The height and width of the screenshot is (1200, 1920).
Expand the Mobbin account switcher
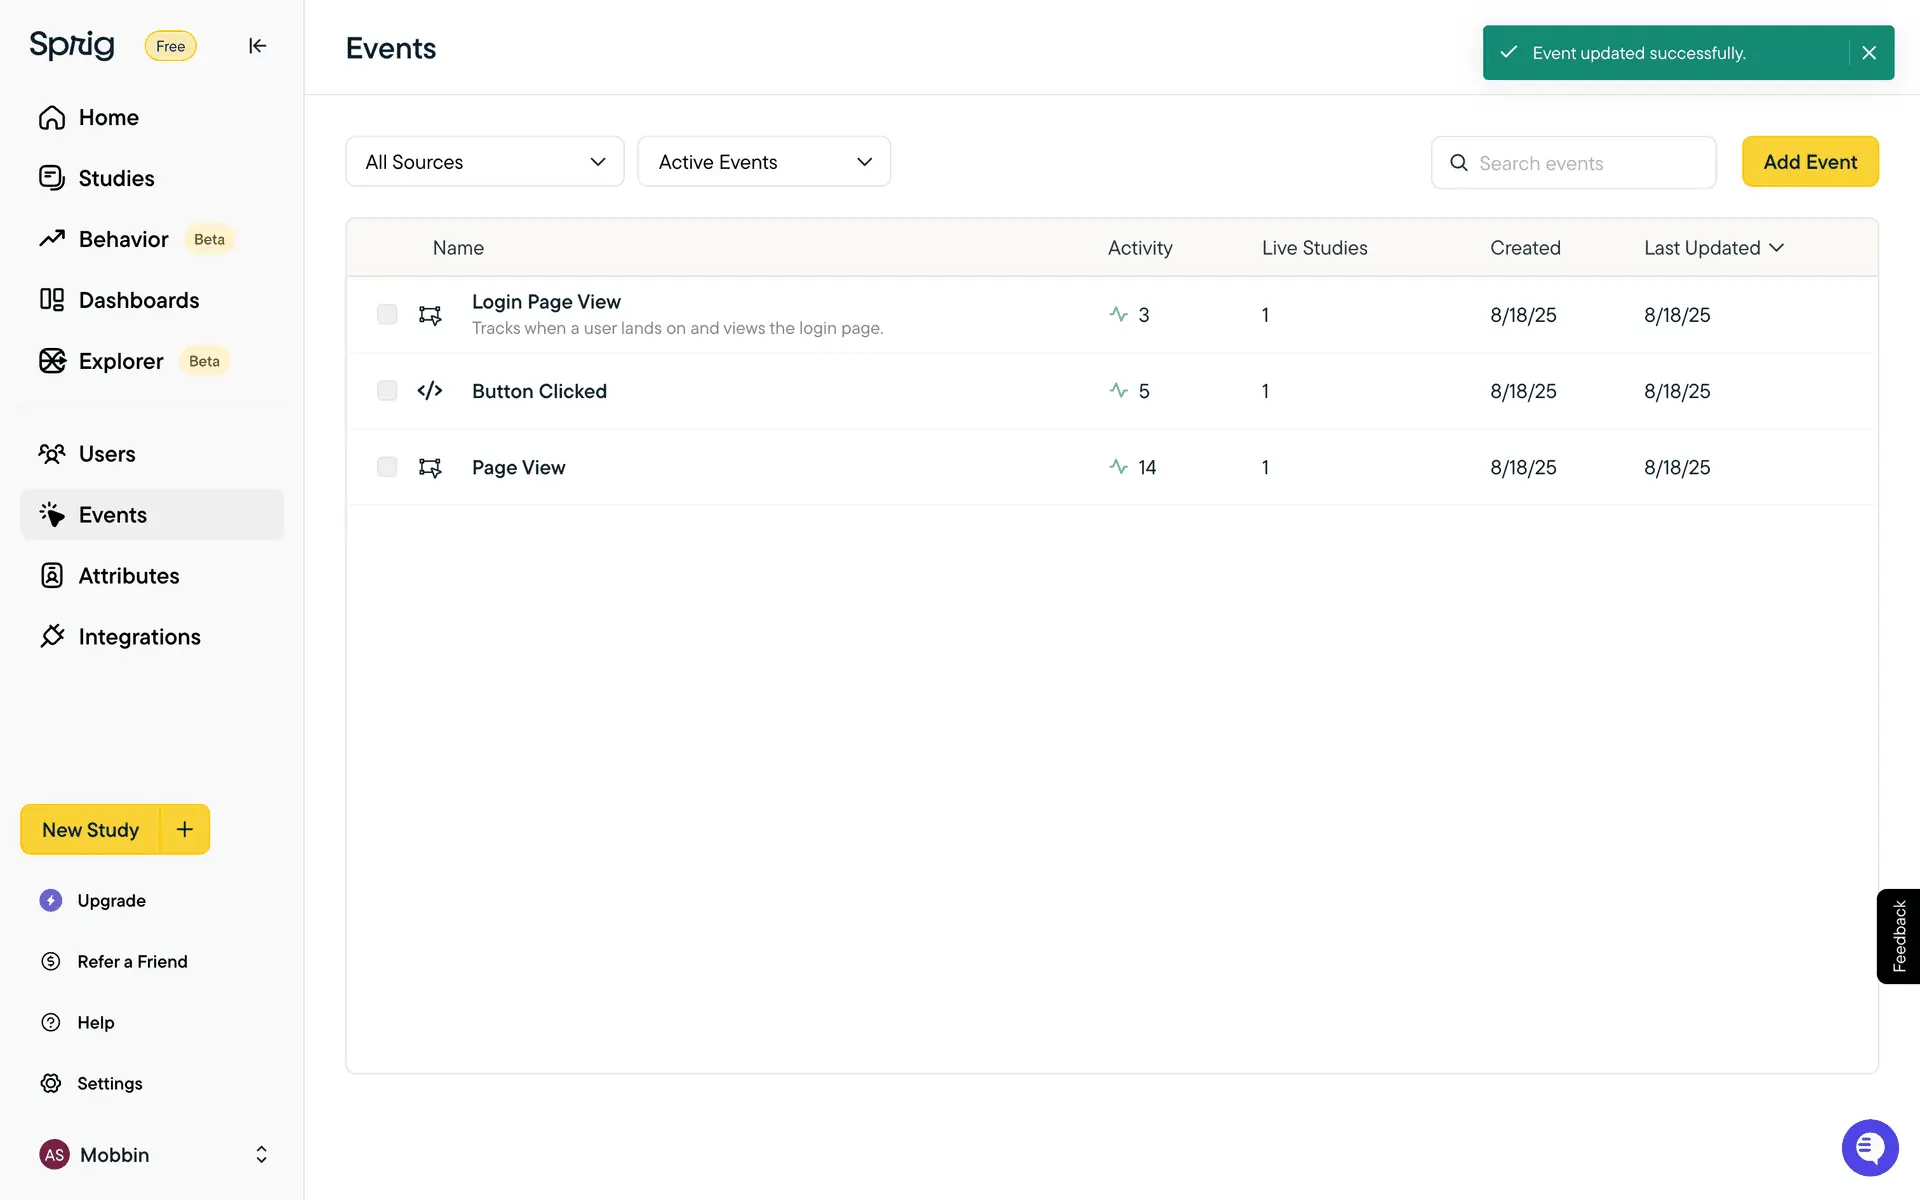(261, 1154)
